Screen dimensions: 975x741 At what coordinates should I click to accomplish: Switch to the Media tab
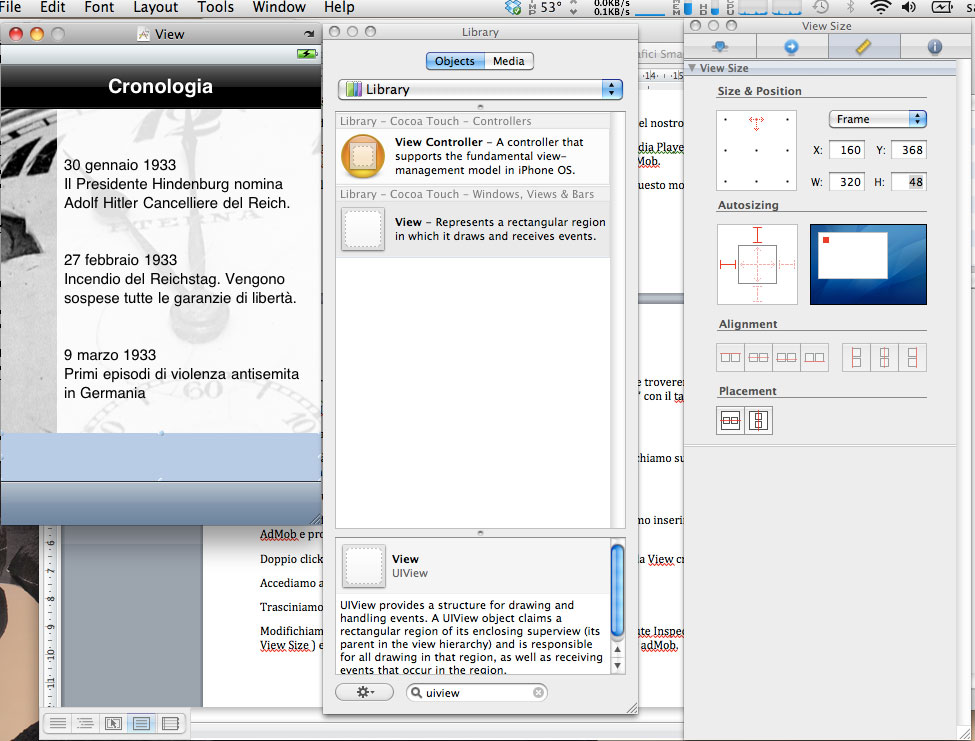(508, 61)
